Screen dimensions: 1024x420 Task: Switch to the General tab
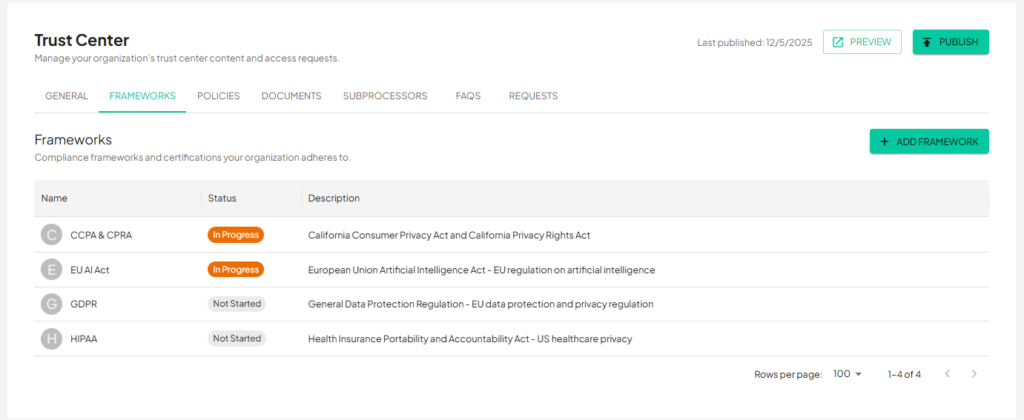(66, 96)
